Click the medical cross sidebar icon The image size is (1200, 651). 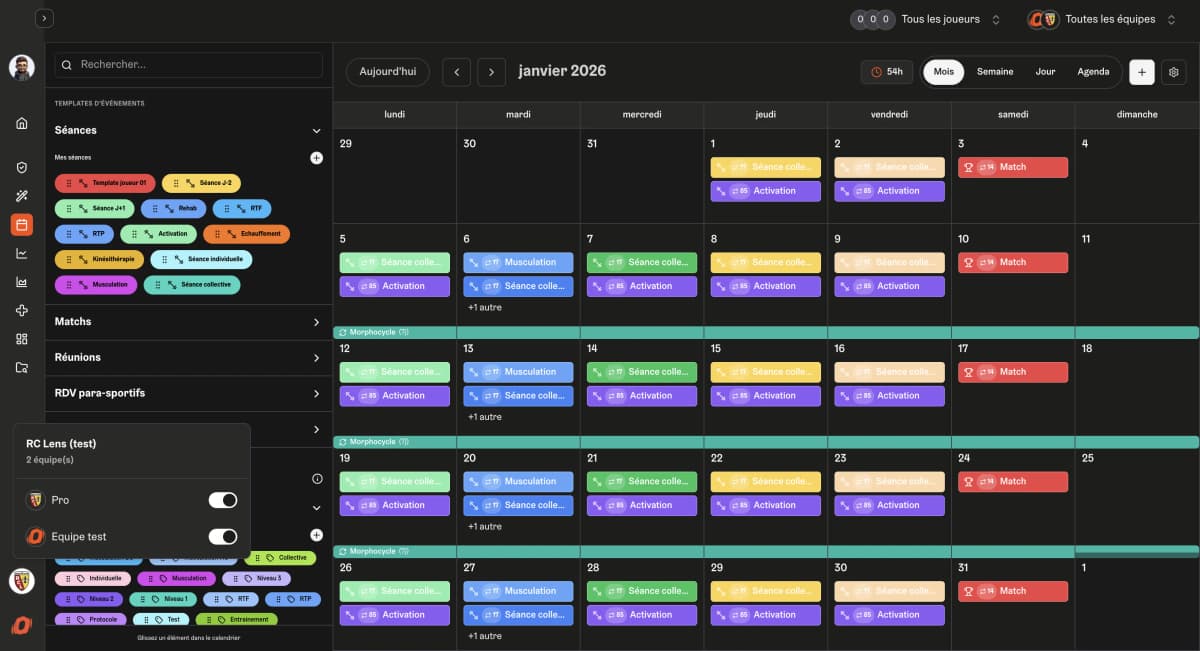22,311
